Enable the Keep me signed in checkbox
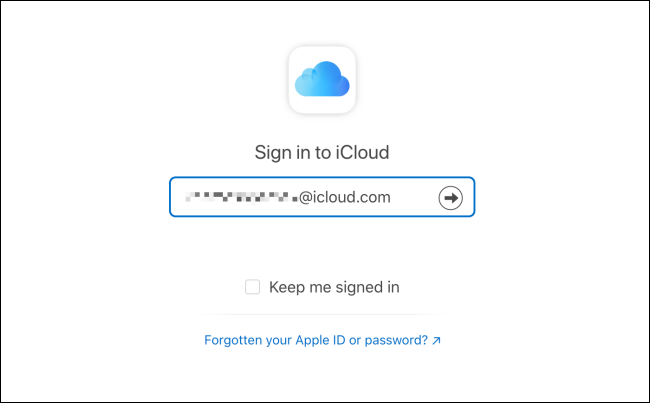This screenshot has height=403, width=650. (x=253, y=288)
